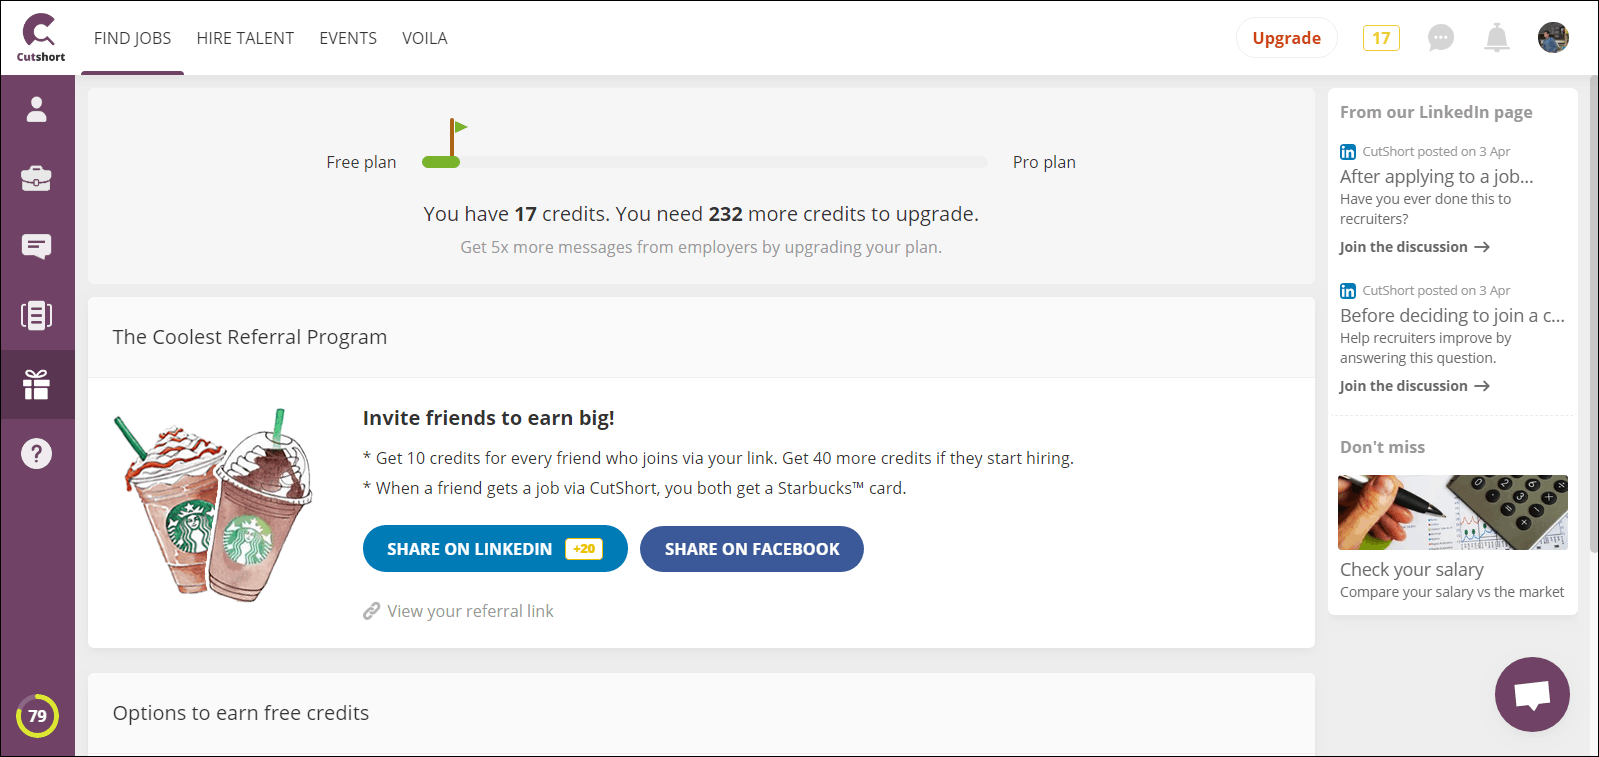Click the Cutshort logo
This screenshot has width=1599, height=757.
pyautogui.click(x=41, y=38)
